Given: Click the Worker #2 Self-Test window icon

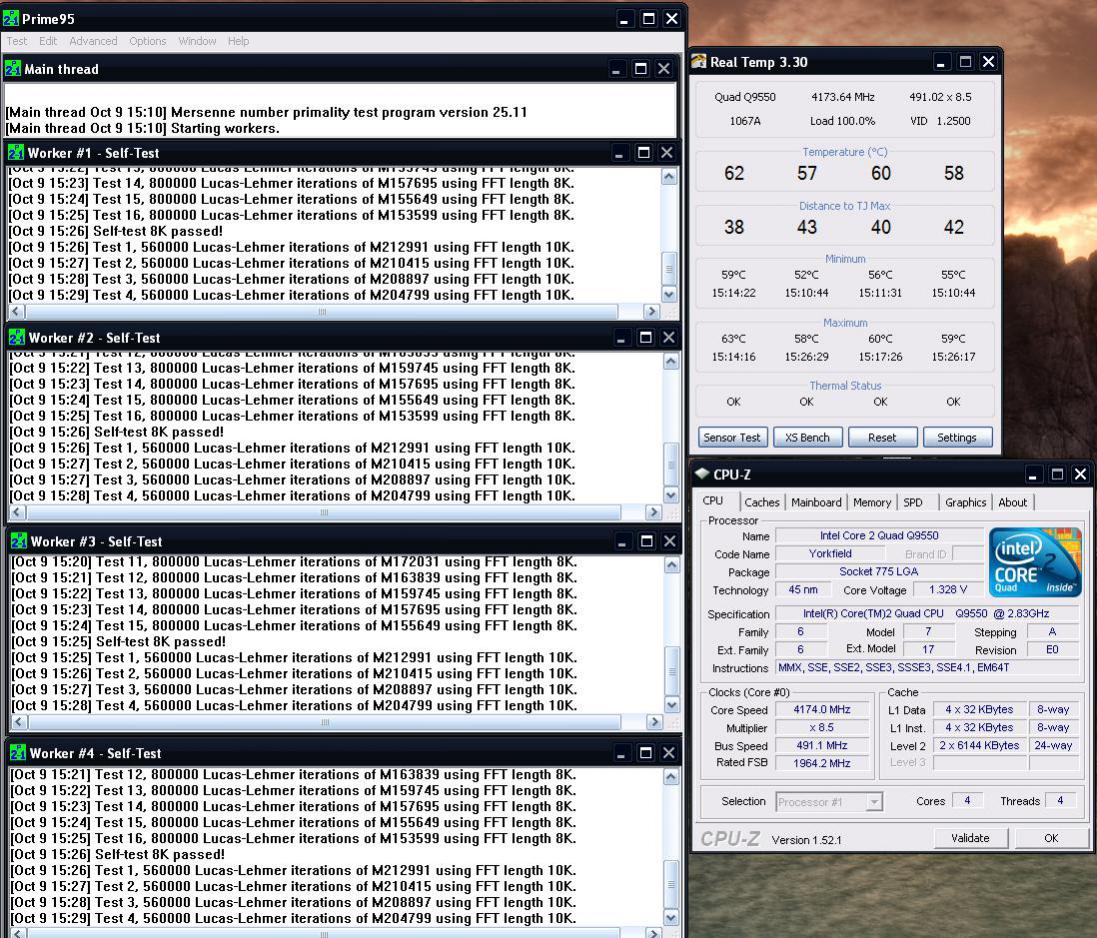Looking at the screenshot, I should (17, 337).
